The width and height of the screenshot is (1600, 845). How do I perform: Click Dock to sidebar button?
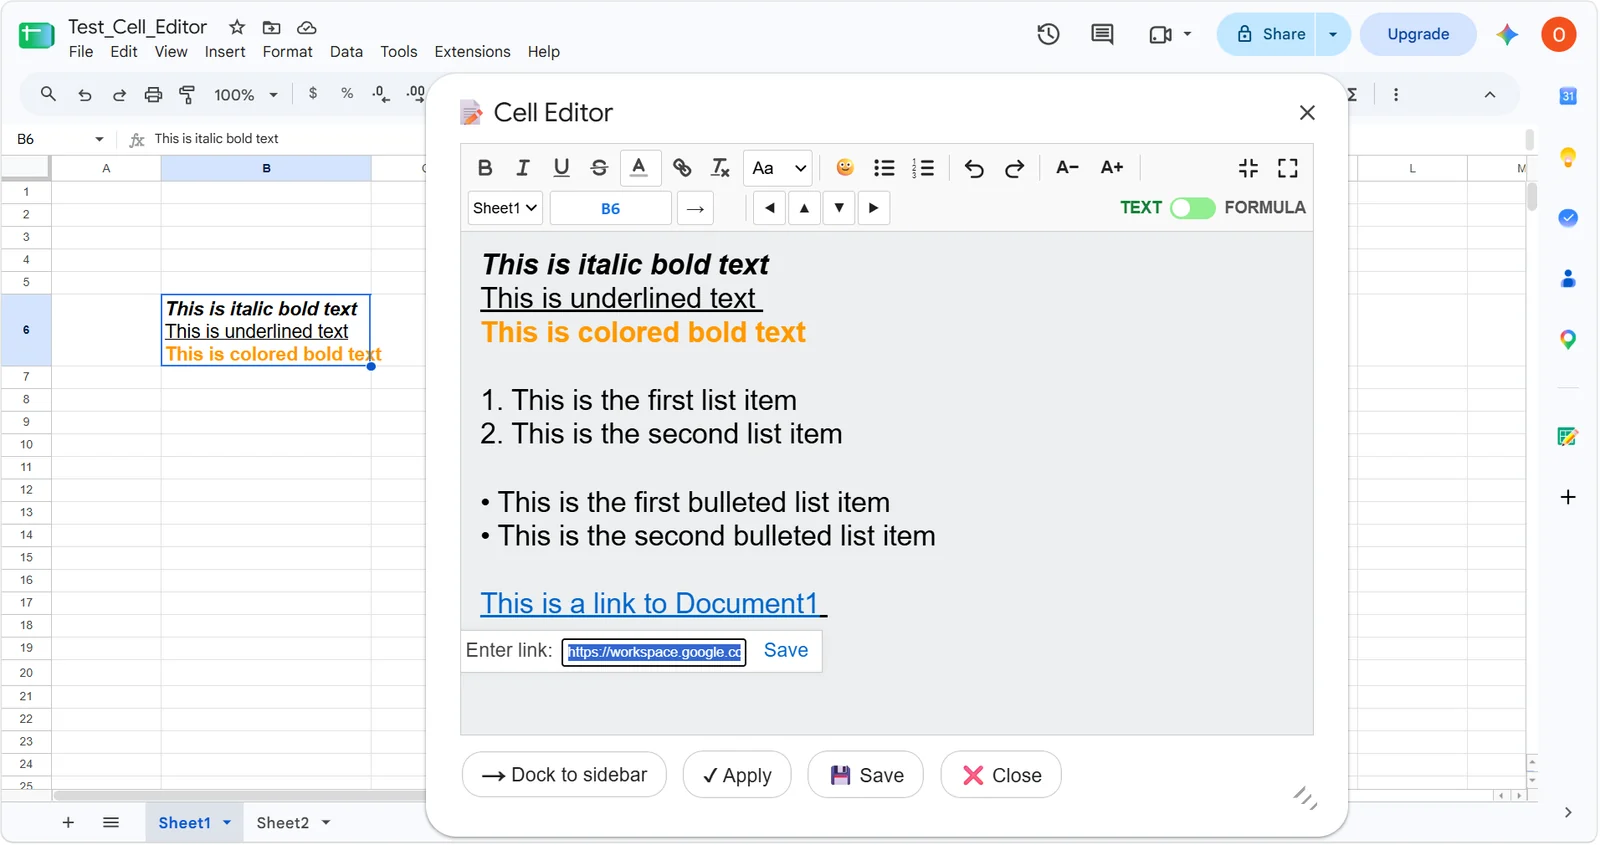tap(564, 775)
